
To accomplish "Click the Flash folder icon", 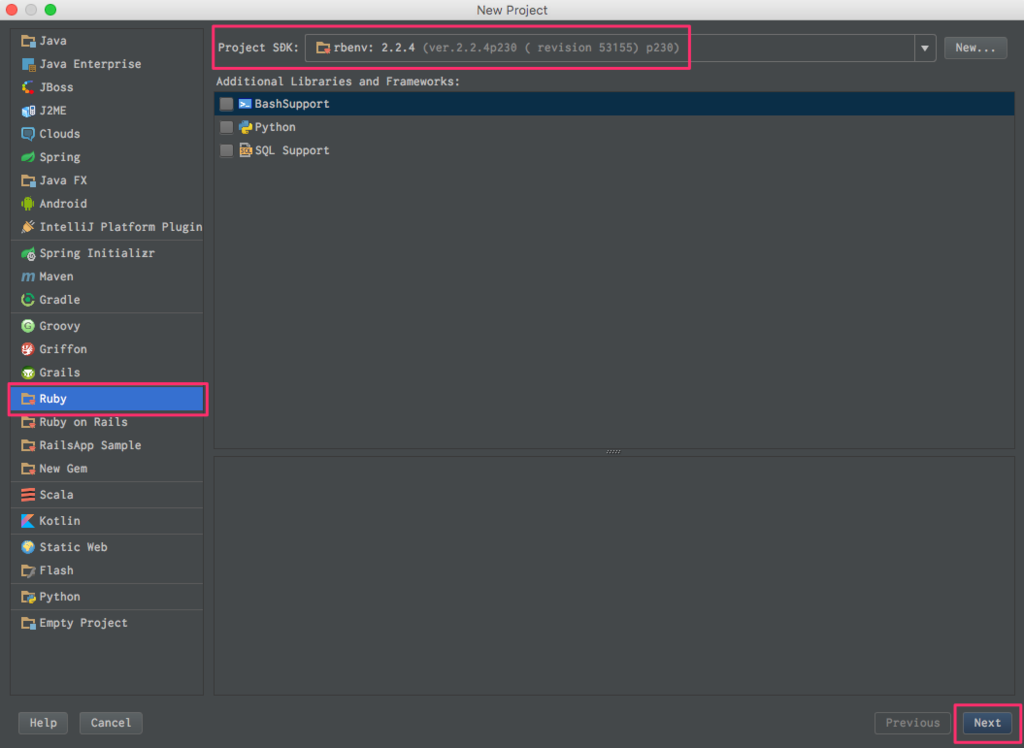I will pos(28,571).
